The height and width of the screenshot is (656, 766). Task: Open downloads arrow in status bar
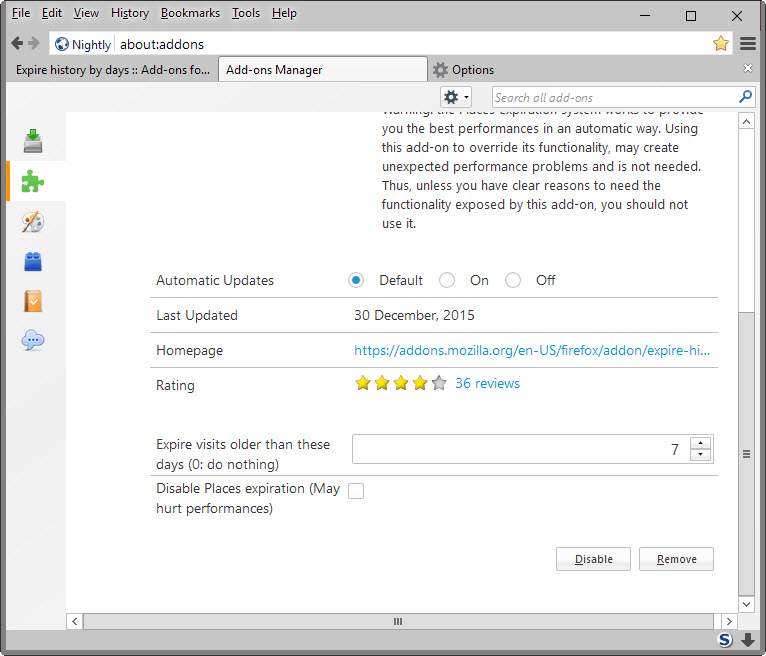coord(748,639)
